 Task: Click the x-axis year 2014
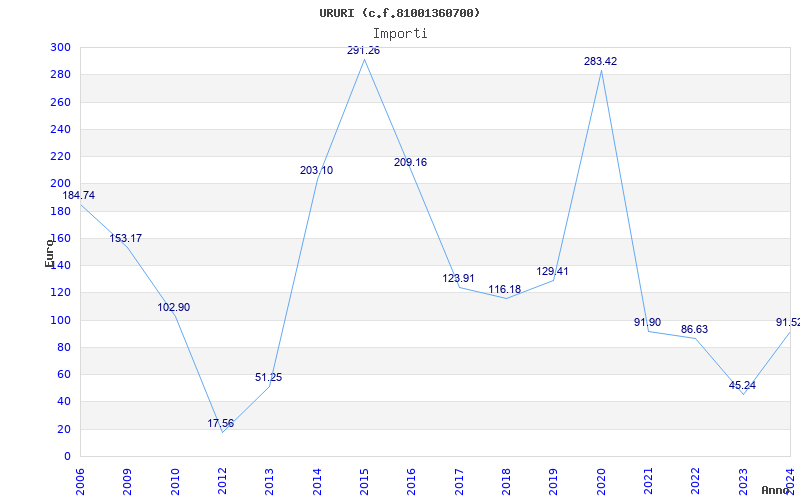pos(317,482)
